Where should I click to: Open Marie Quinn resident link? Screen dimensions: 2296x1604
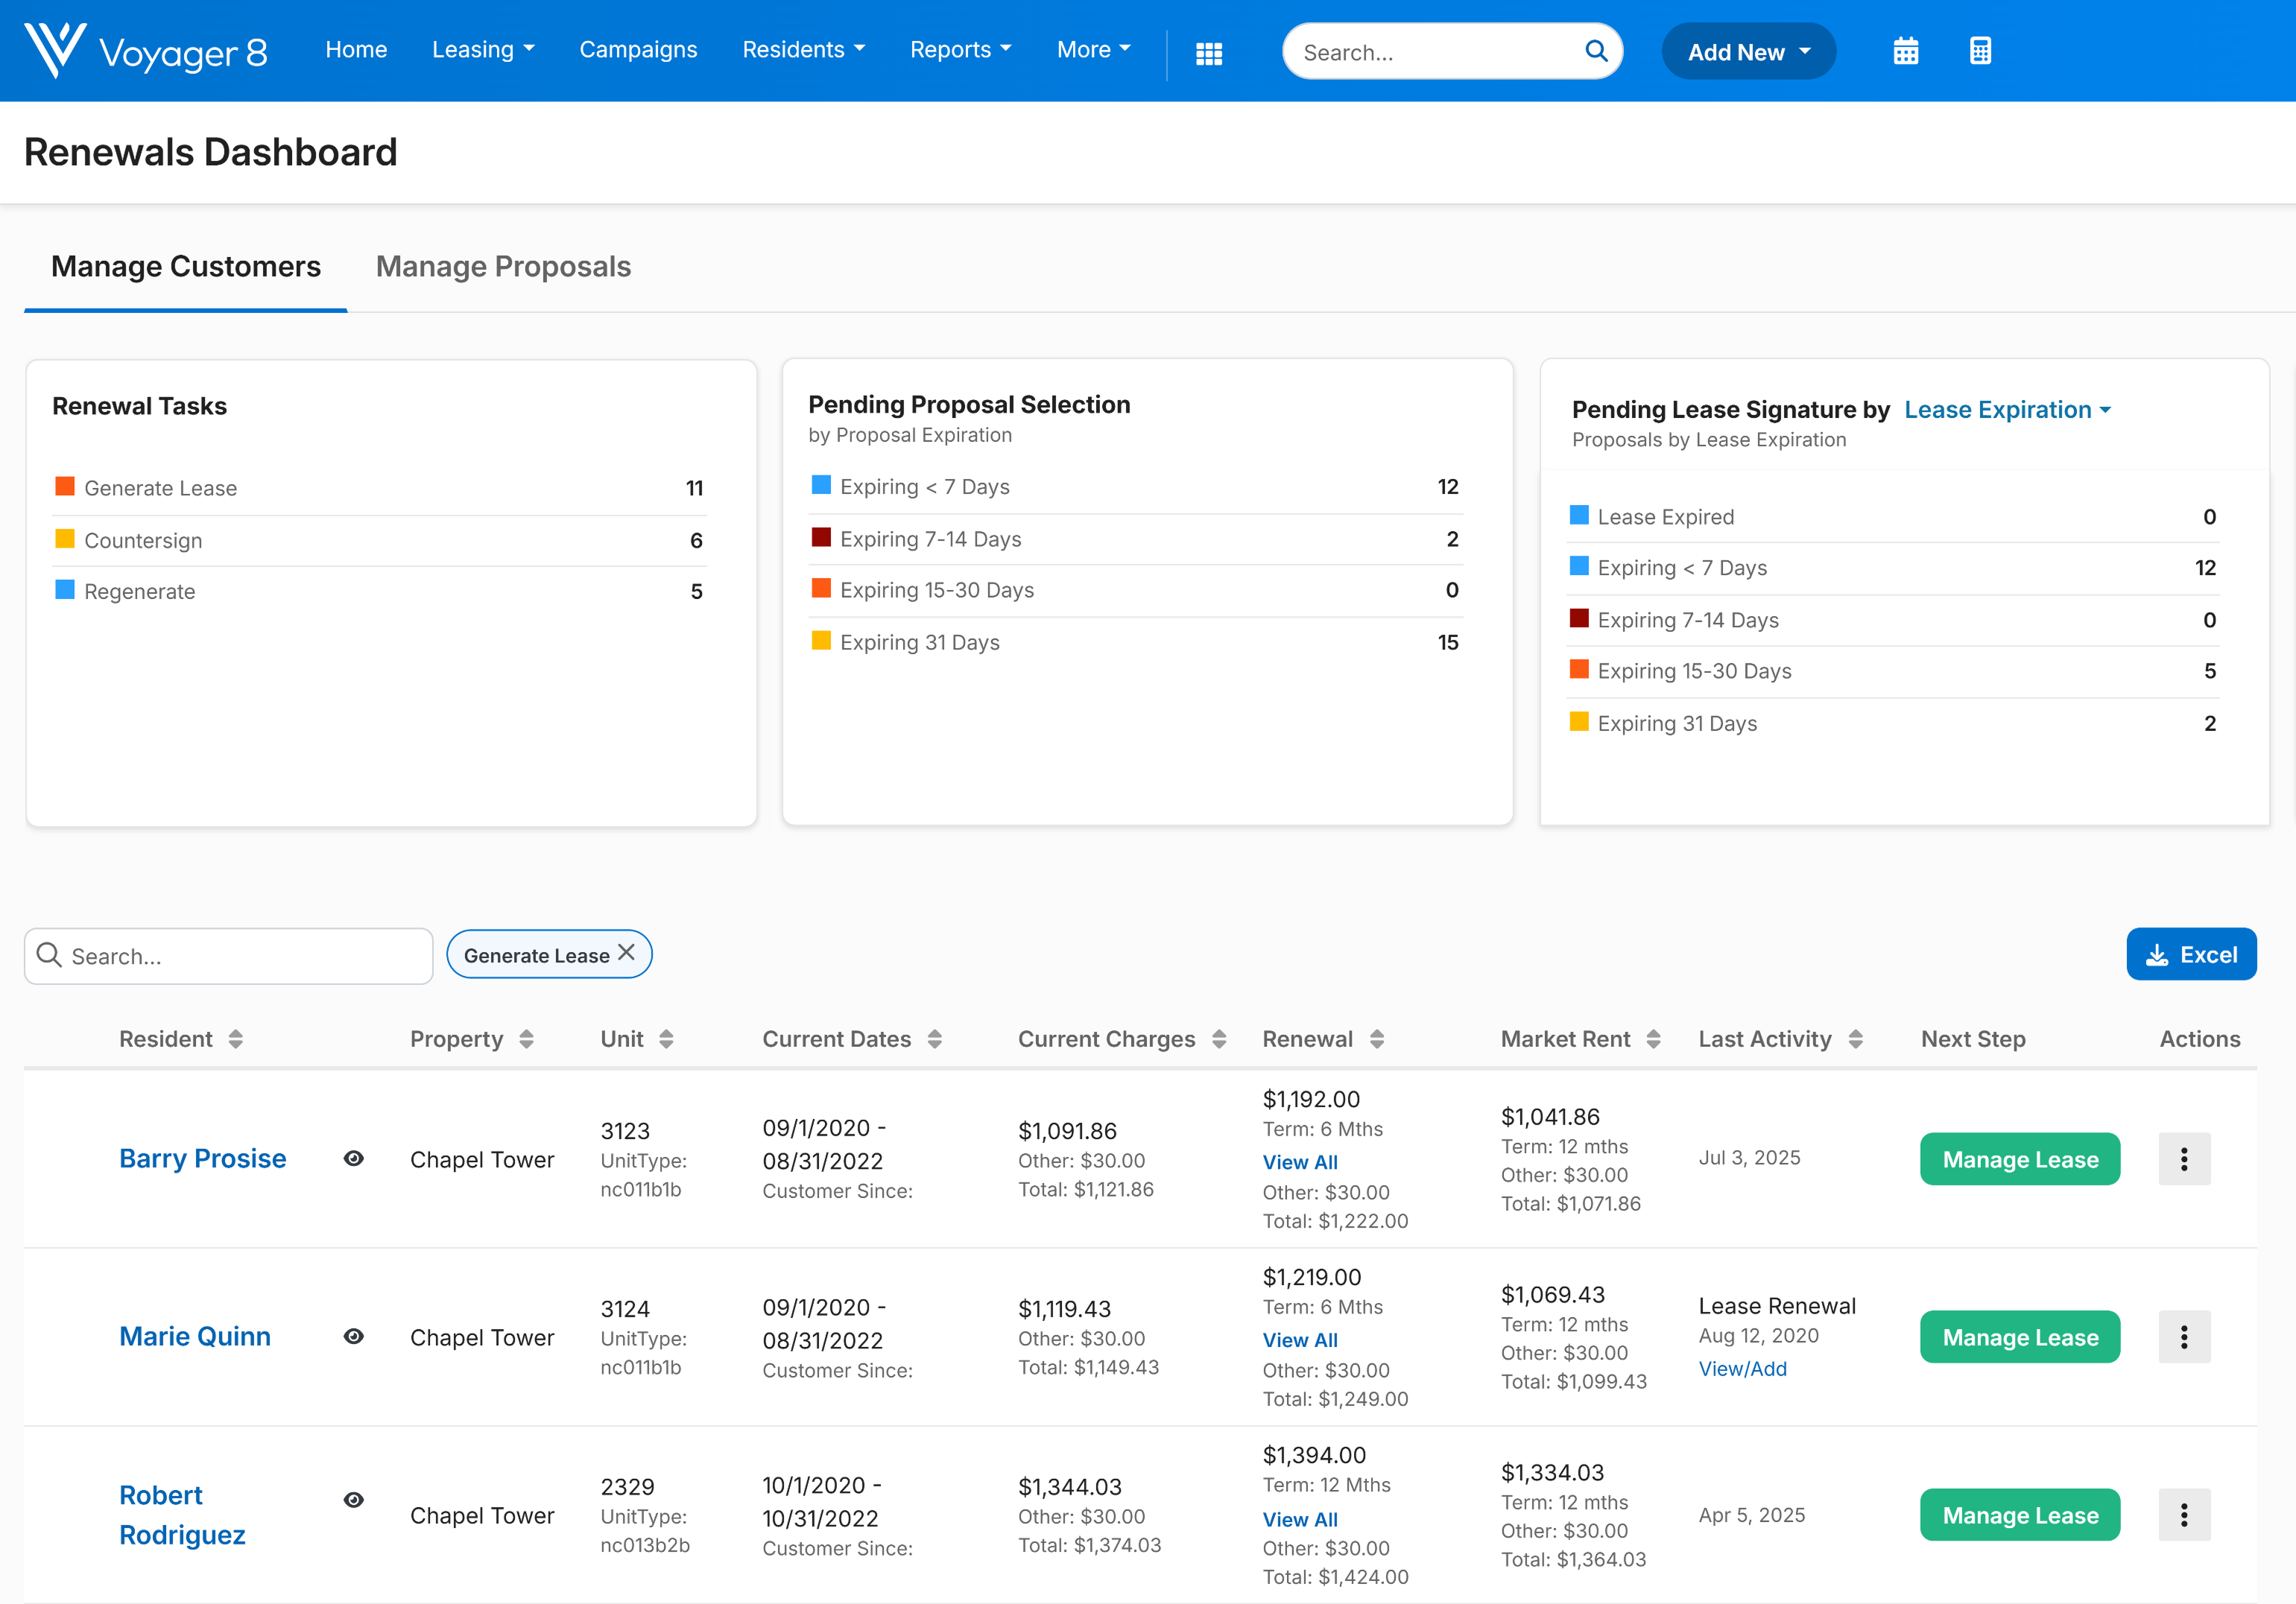[195, 1336]
